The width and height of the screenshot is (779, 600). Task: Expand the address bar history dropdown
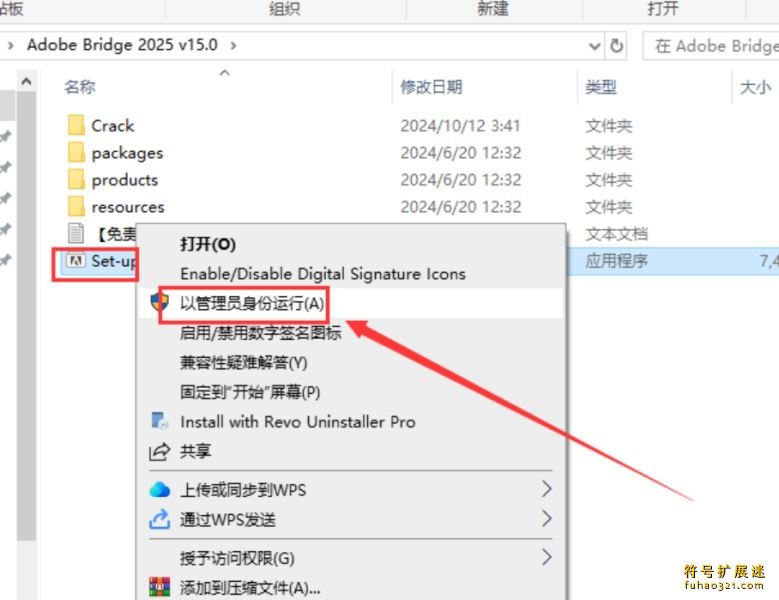click(x=594, y=46)
